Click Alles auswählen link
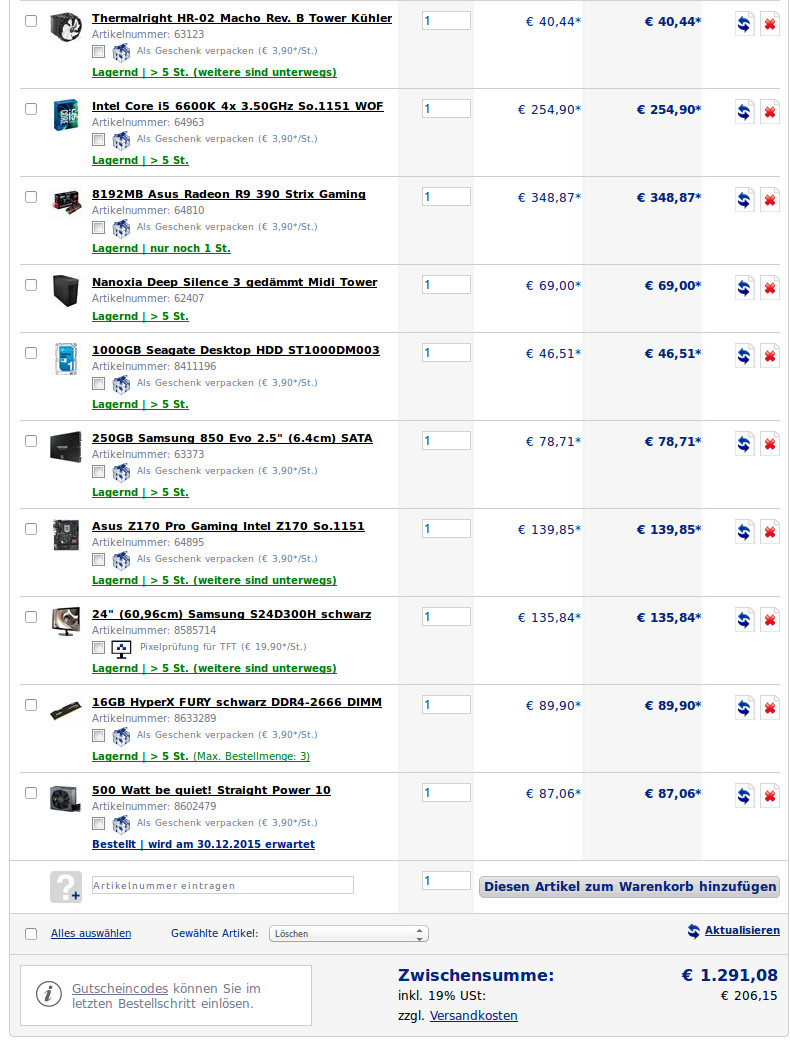This screenshot has height=1041, width=790. [91, 933]
